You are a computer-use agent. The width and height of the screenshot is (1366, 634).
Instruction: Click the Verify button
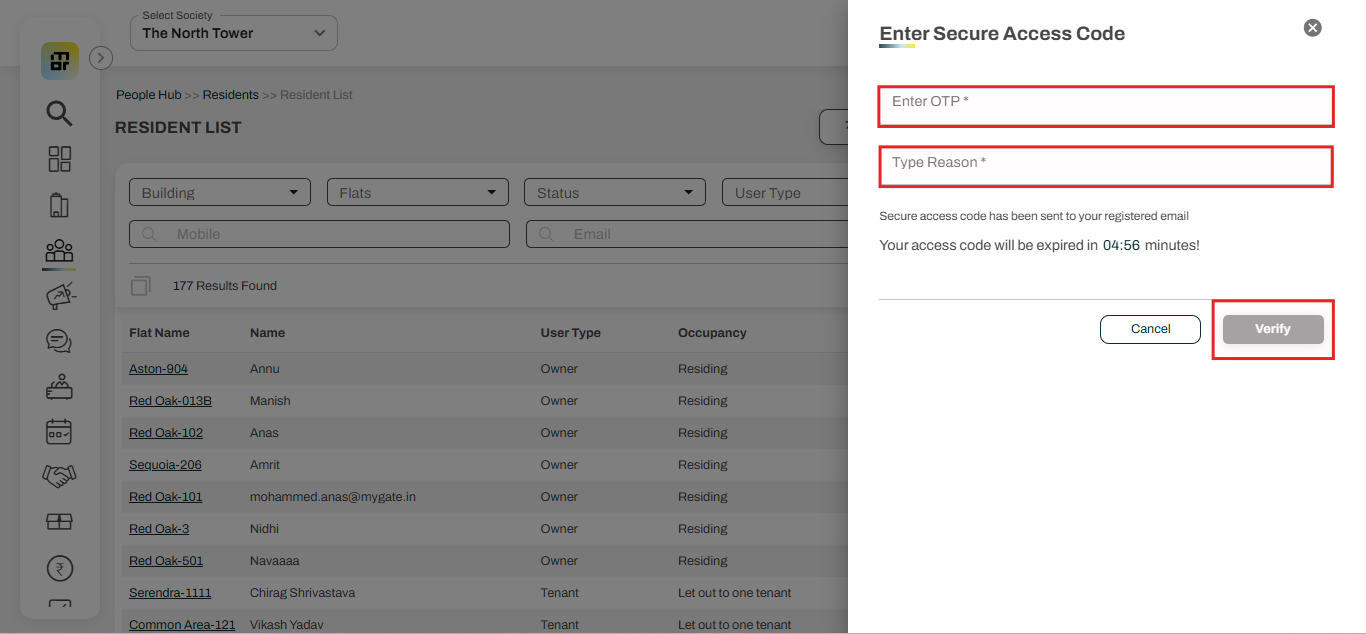(1273, 329)
